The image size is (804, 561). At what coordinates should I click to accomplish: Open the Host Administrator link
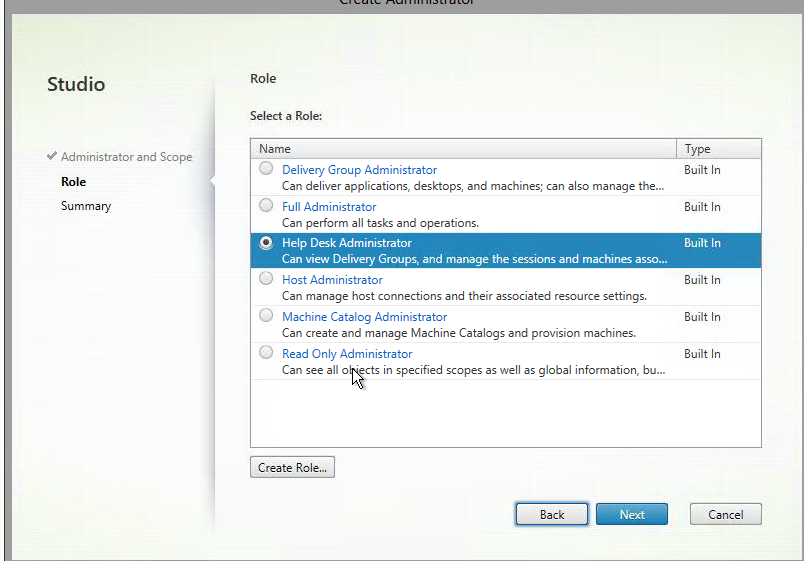pos(332,279)
